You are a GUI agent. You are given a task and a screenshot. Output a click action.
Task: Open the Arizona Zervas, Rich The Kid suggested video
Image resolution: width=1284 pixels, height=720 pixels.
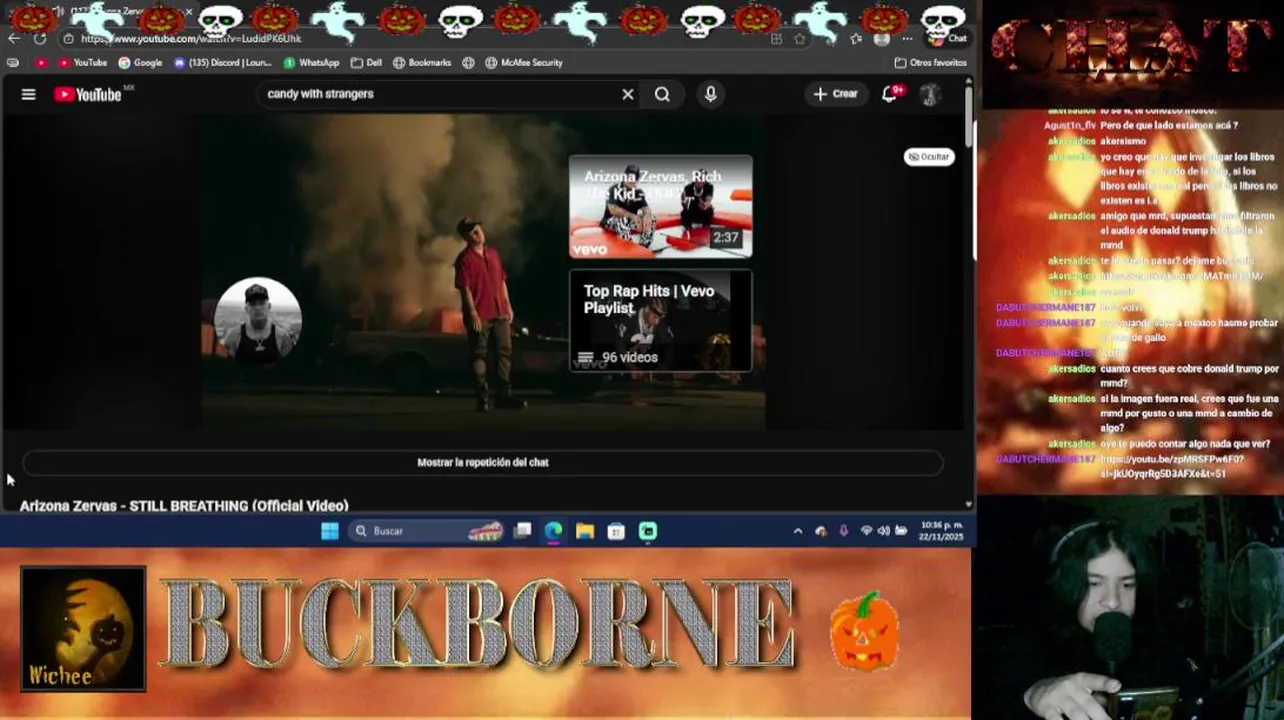click(x=660, y=206)
